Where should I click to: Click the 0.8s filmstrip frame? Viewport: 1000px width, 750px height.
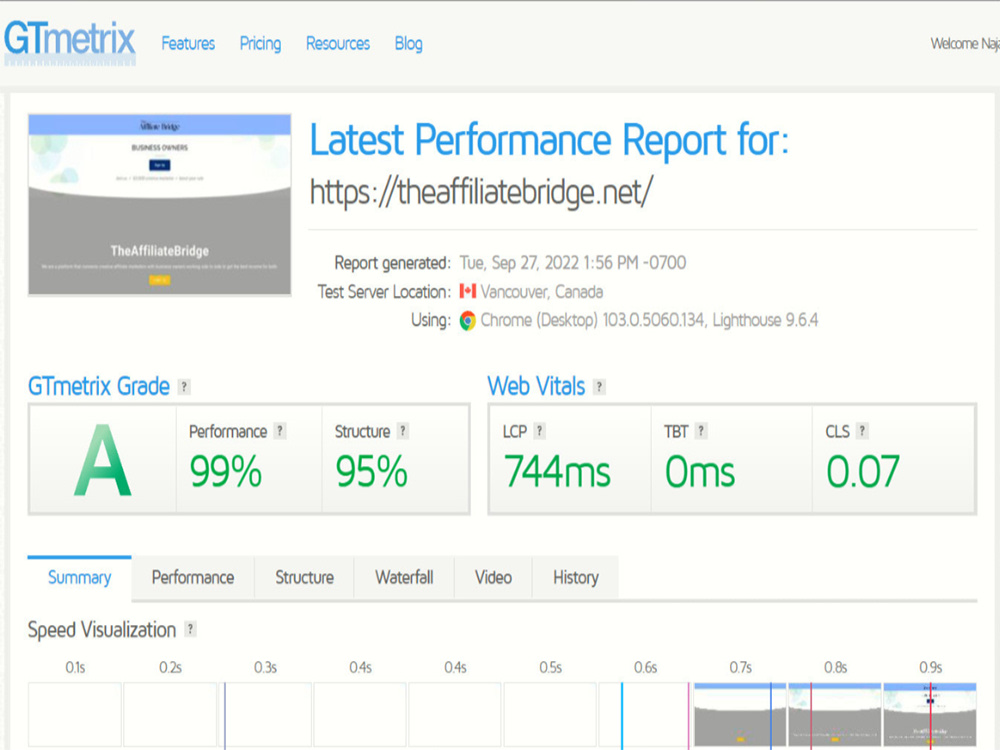pos(835,714)
